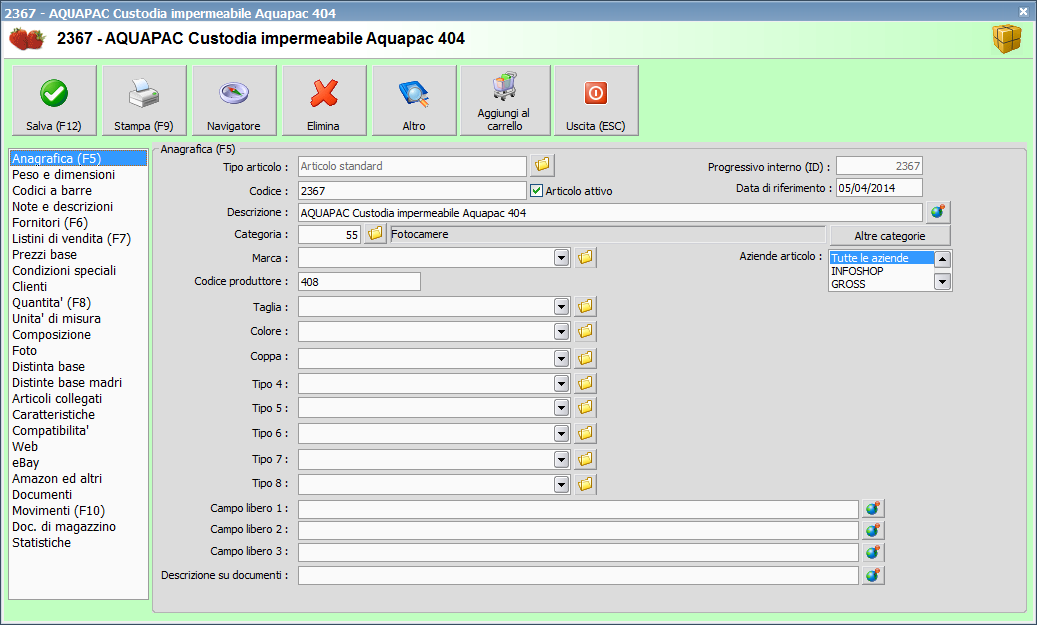
Task: Click folder icon beside Coppa dropdown
Action: coord(585,358)
